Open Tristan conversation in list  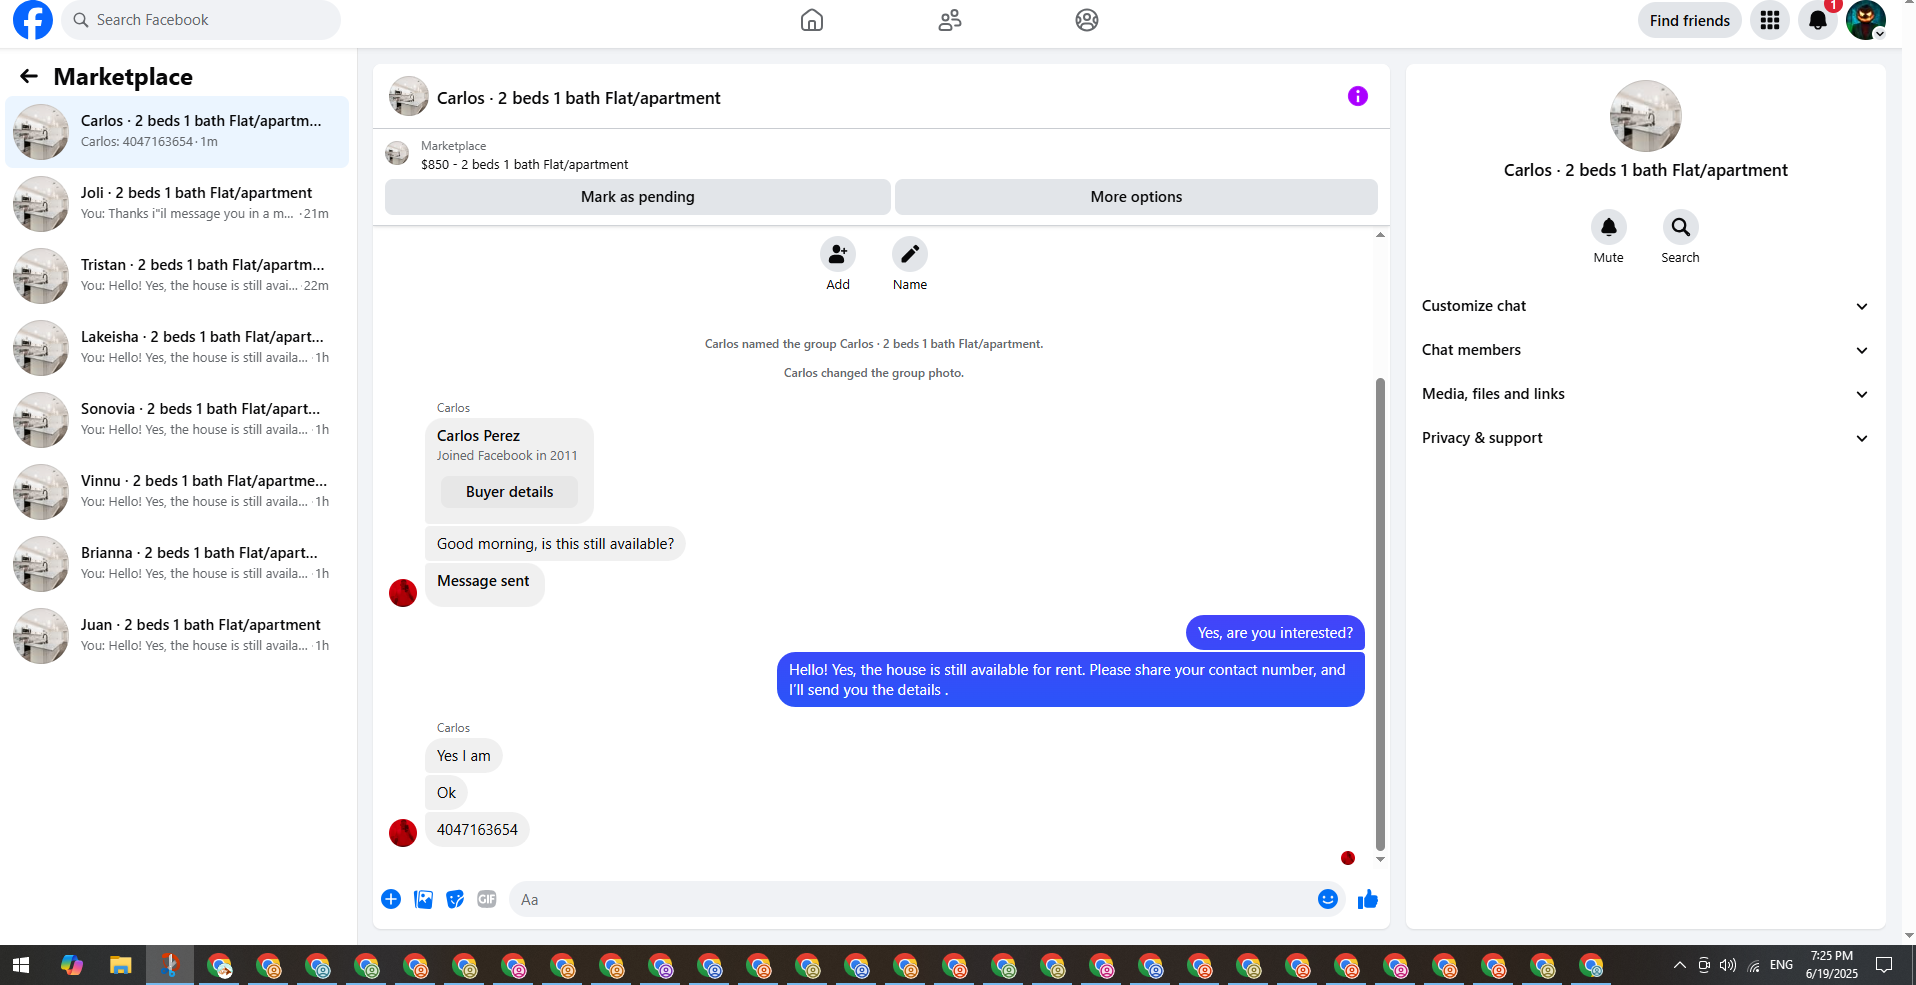point(177,276)
